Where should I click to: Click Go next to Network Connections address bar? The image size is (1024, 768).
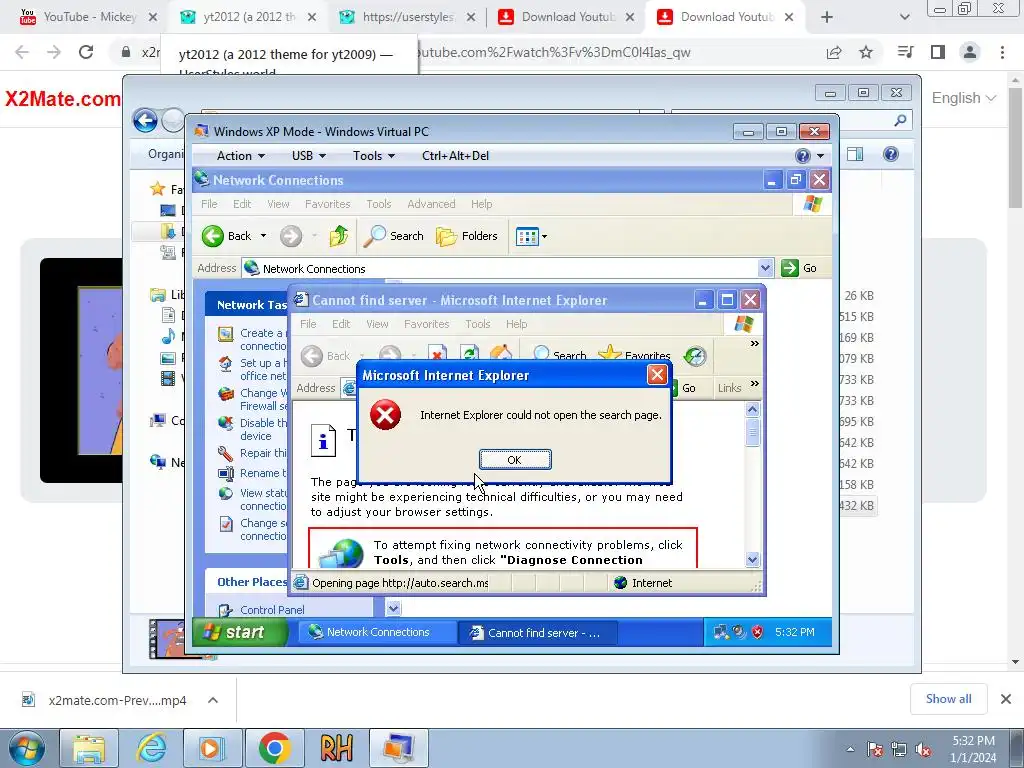click(799, 268)
